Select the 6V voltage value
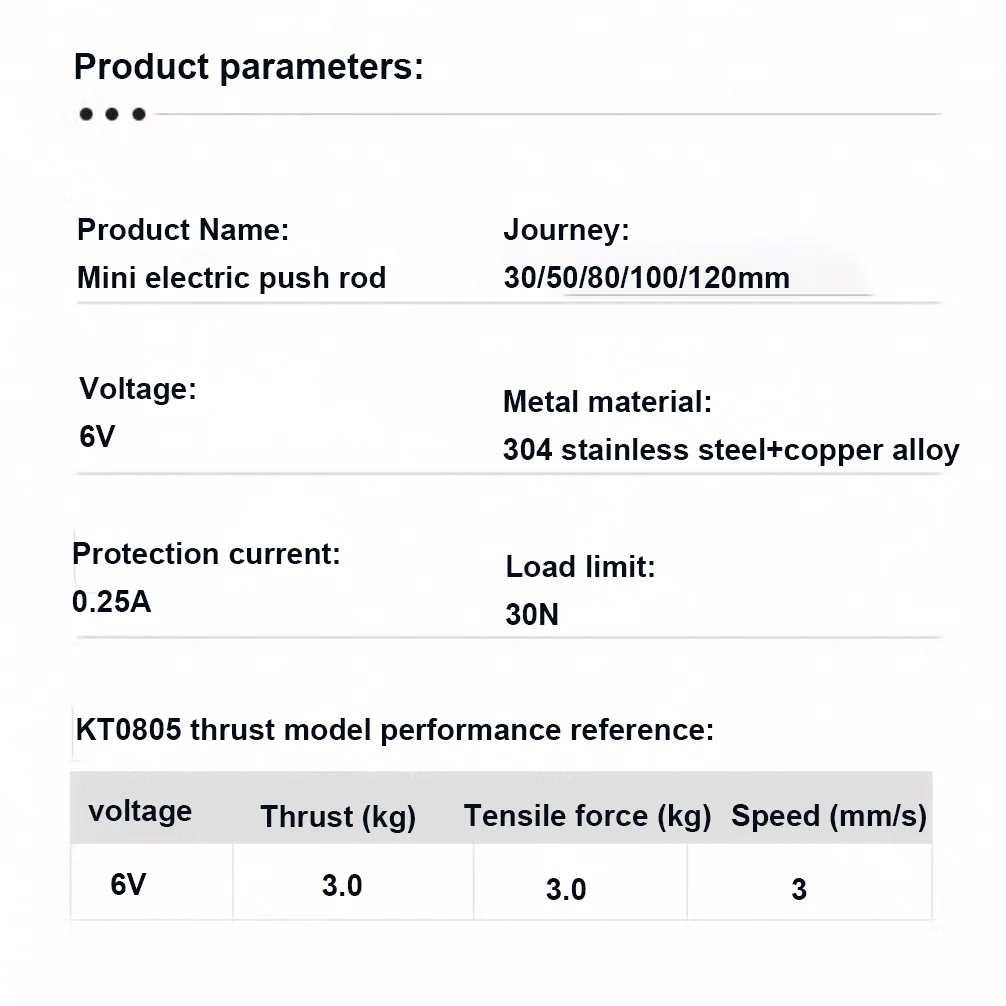This screenshot has width=1006, height=1006. click(x=97, y=437)
